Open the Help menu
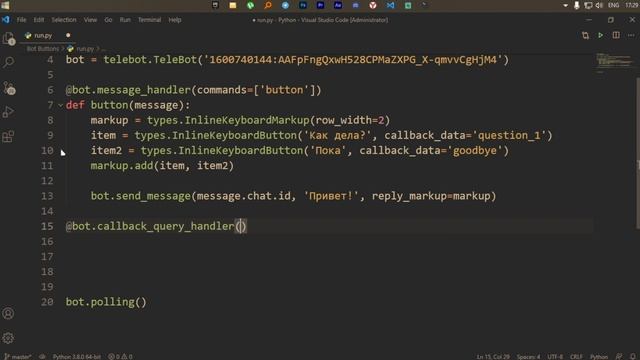 [x=175, y=20]
